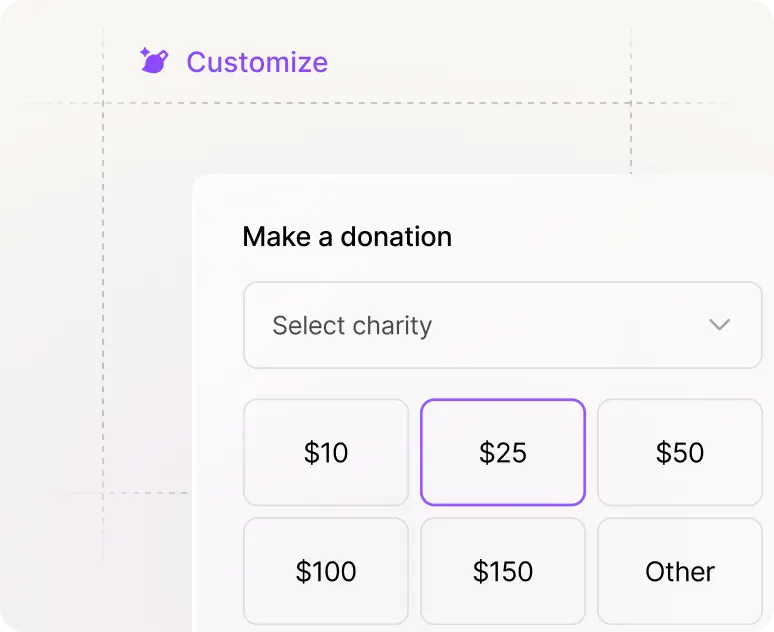774x632 pixels.
Task: Select the $100 donation button
Action: coord(326,571)
